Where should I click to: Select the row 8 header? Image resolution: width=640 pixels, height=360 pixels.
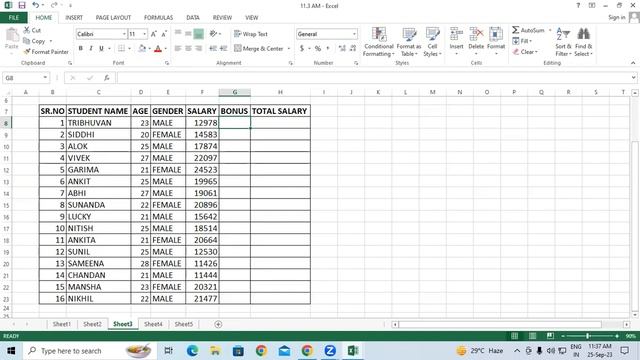coord(6,123)
